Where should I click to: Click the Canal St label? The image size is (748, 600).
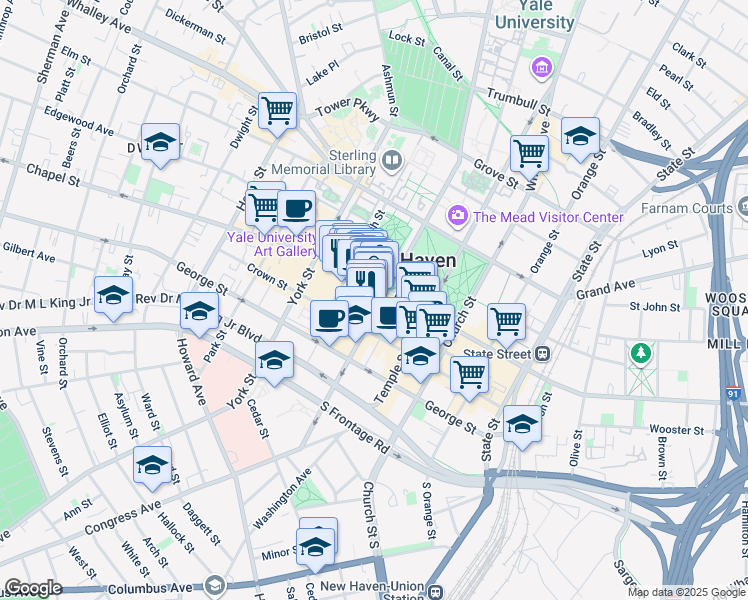[x=447, y=64]
